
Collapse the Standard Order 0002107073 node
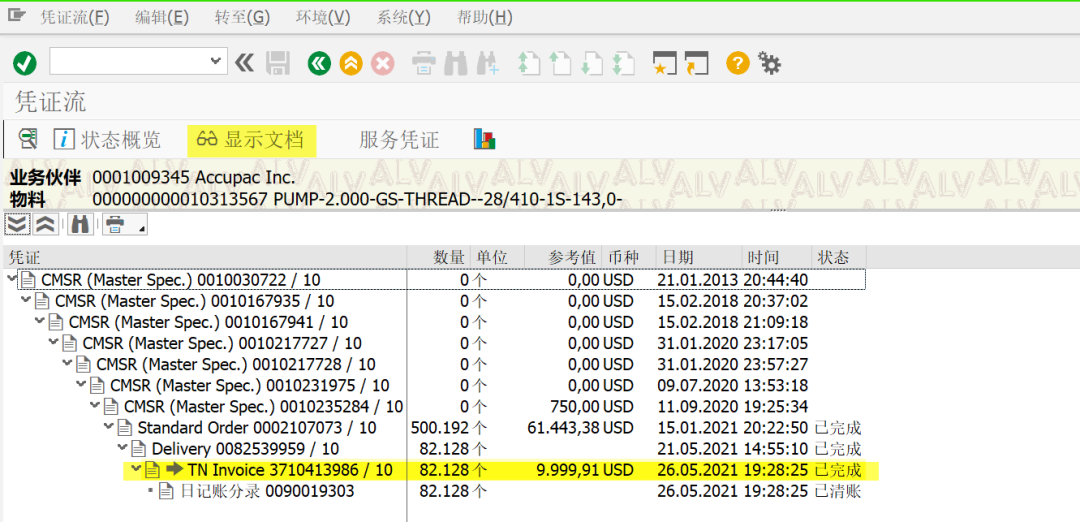(108, 427)
